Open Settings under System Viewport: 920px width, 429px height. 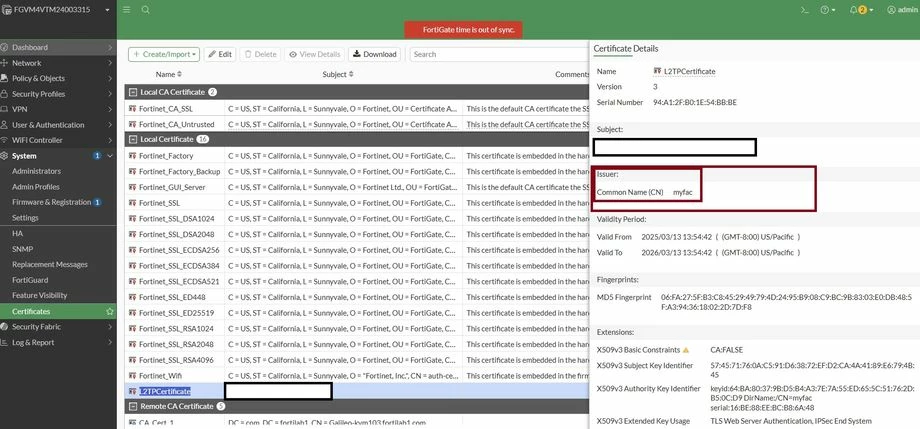click(x=25, y=218)
